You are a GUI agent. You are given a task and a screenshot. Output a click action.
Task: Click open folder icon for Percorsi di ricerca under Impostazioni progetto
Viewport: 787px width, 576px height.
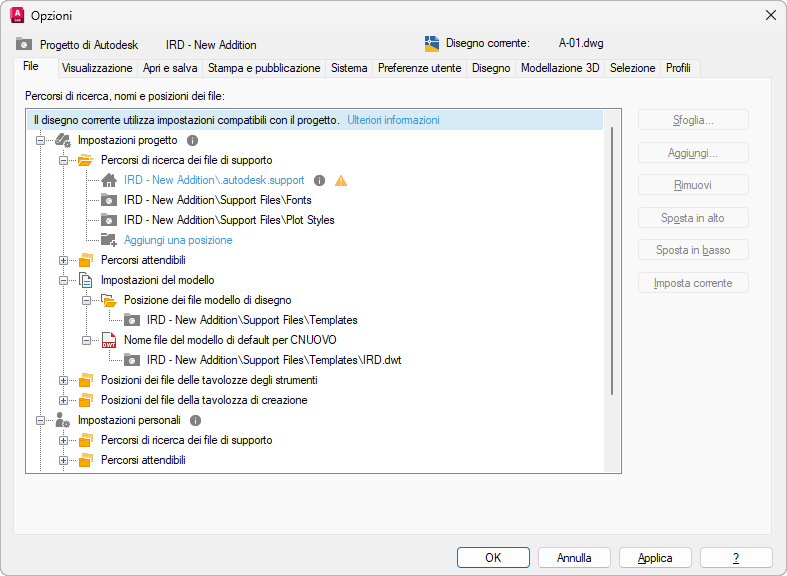86,160
